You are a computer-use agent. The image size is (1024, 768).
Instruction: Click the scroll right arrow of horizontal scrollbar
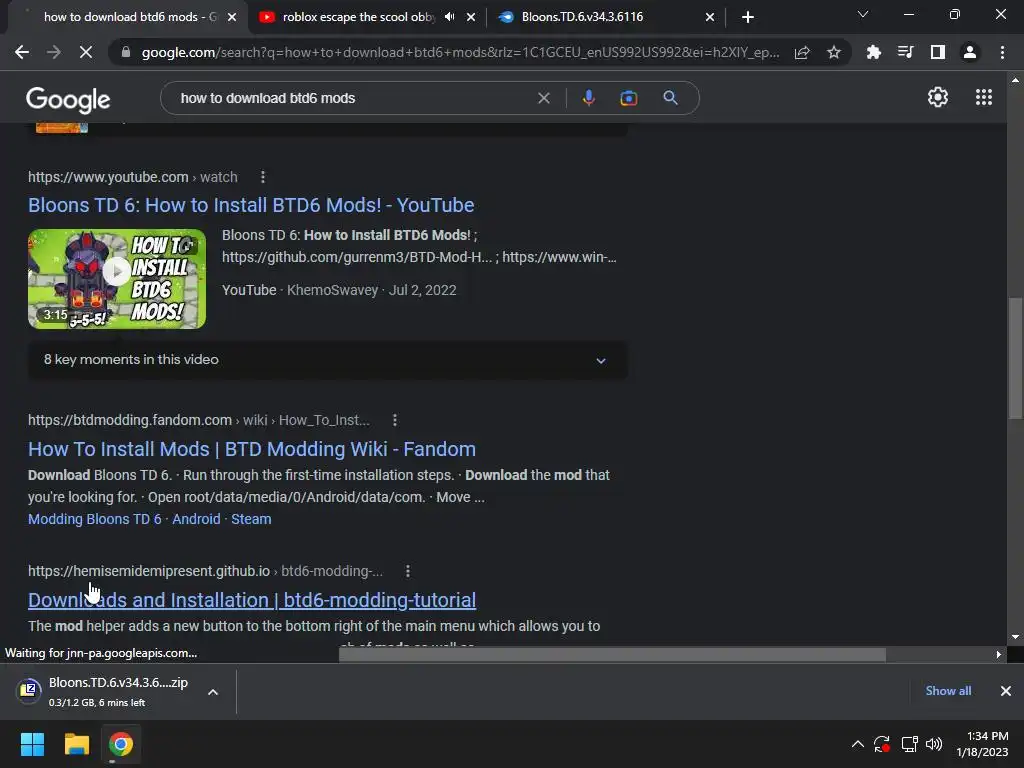point(998,654)
